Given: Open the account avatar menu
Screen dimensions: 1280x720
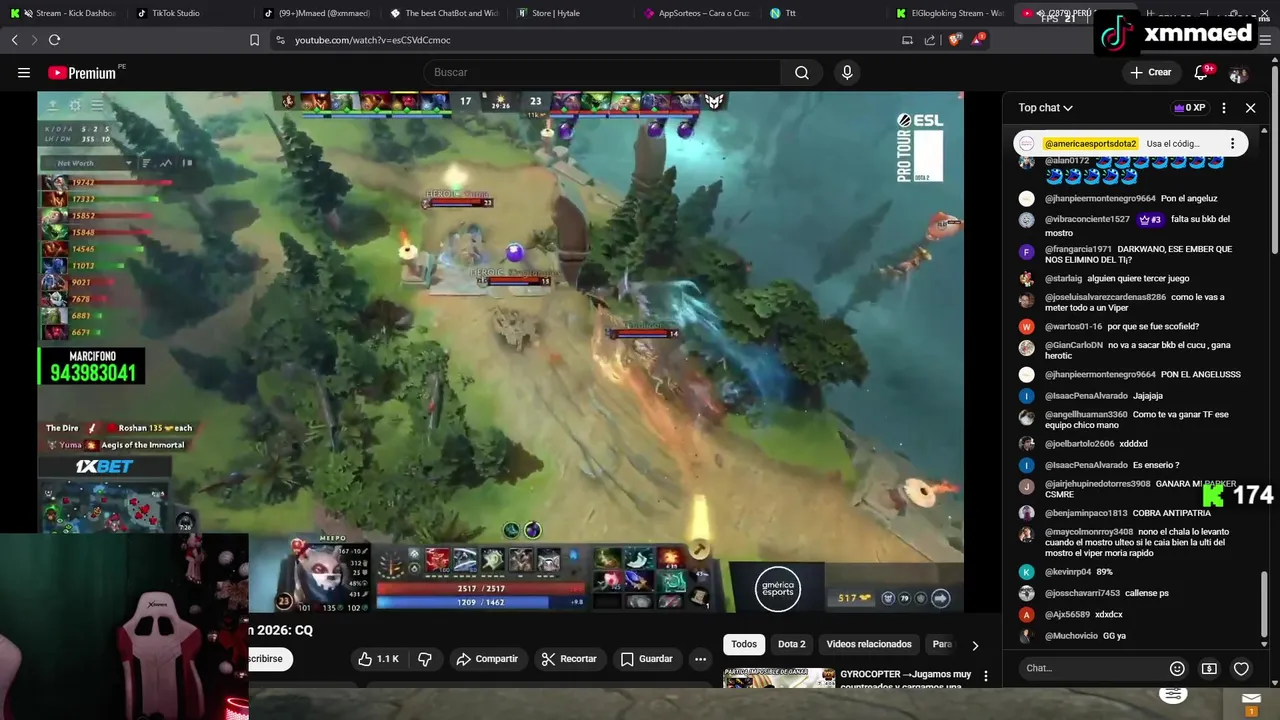Looking at the screenshot, I should (1238, 73).
